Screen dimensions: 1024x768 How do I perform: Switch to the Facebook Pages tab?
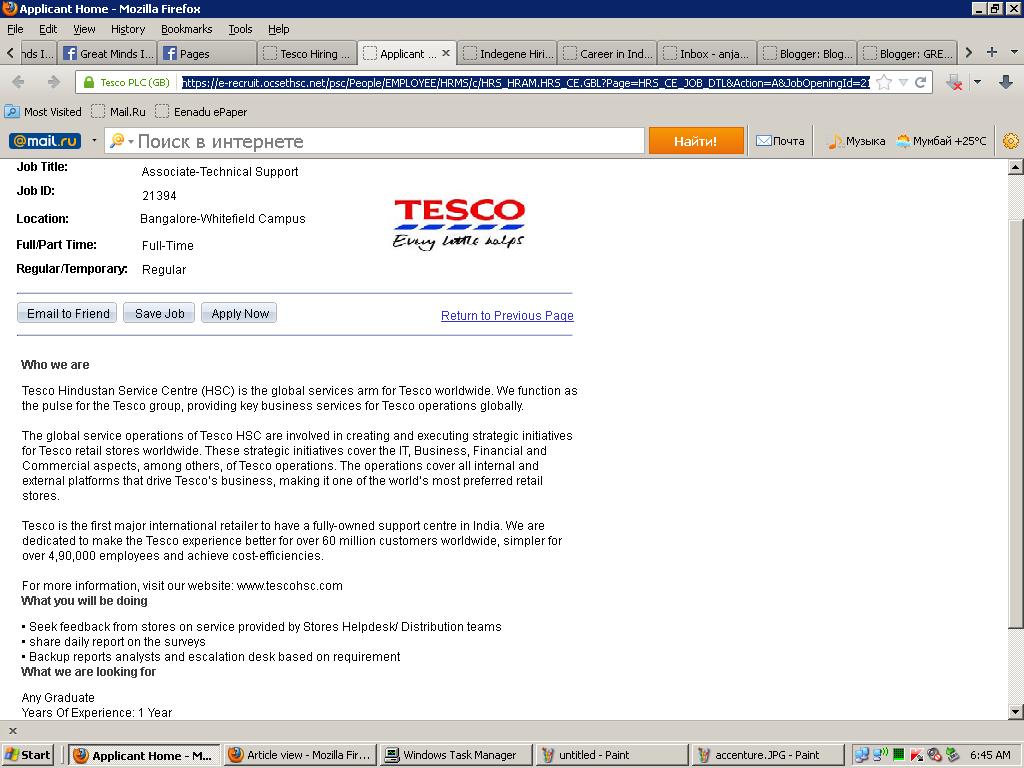click(207, 54)
